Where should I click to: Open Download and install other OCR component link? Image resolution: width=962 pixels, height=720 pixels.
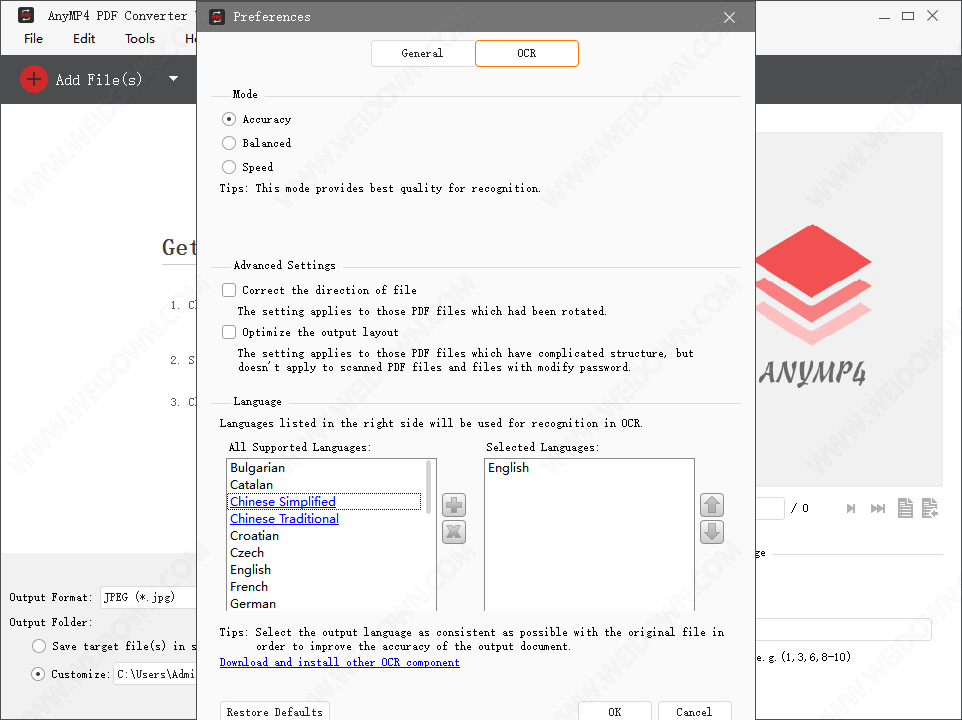coord(339,662)
